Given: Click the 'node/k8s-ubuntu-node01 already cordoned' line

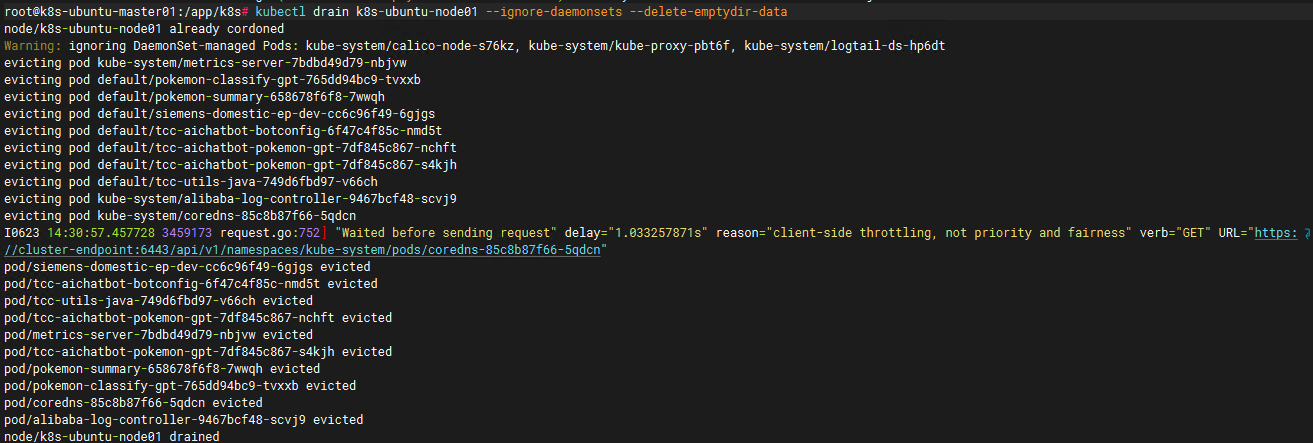Looking at the screenshot, I should pos(130,28).
